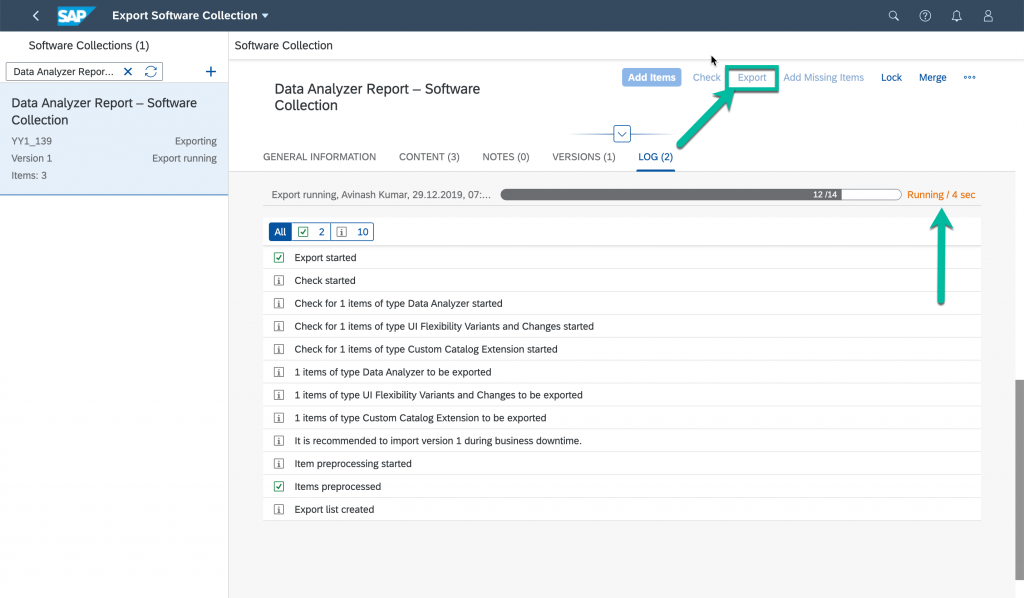Click the SAP logo
Image resolution: width=1024 pixels, height=598 pixels.
pyautogui.click(x=76, y=16)
